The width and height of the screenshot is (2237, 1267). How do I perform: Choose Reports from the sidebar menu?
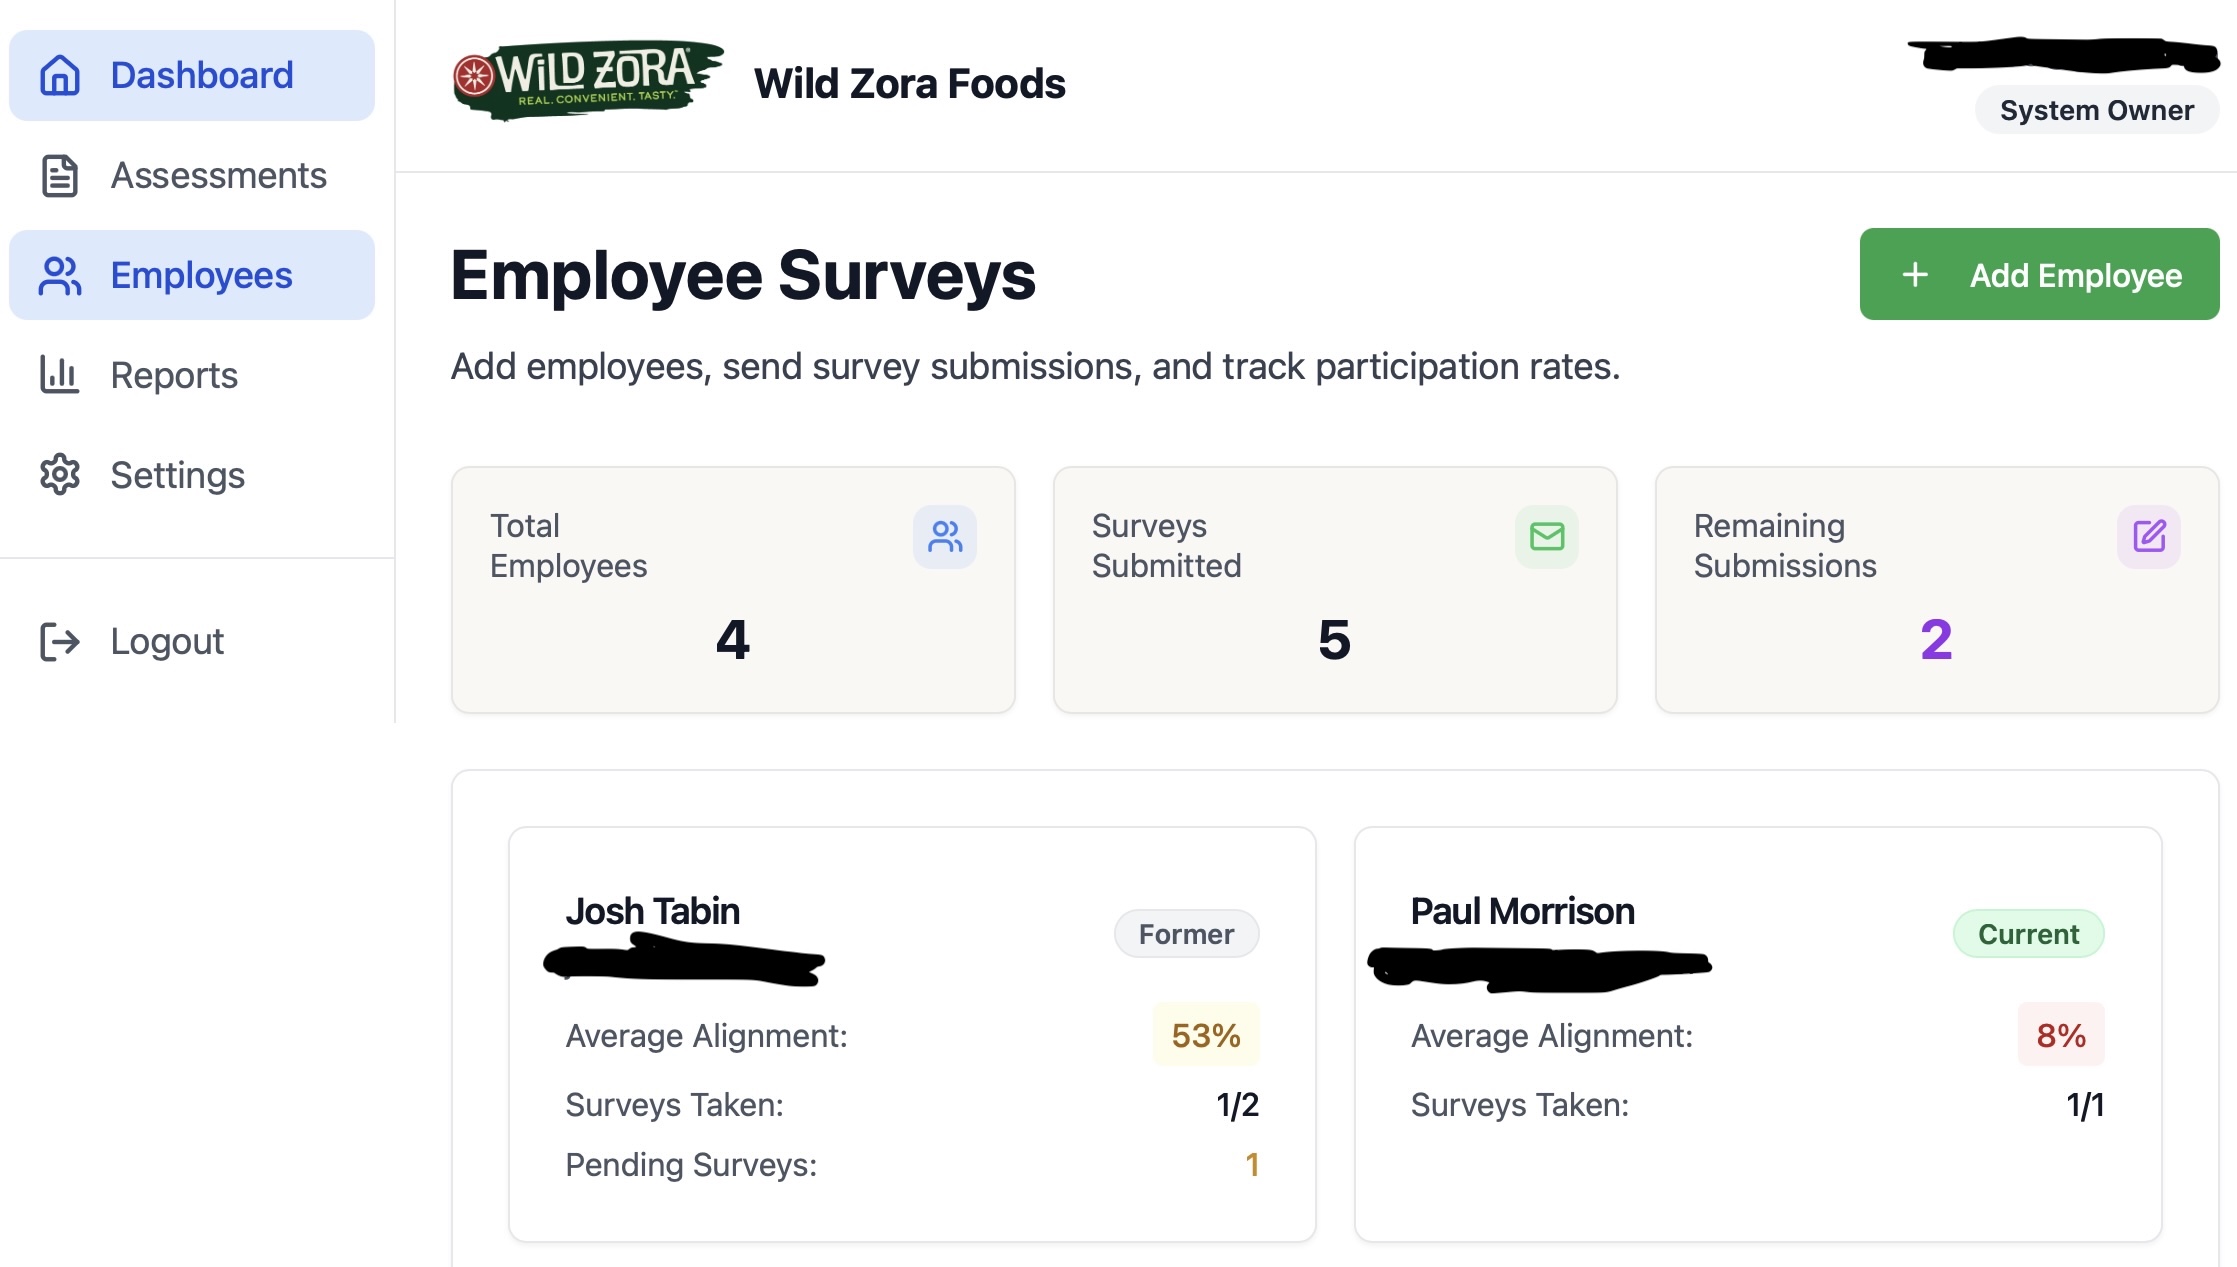click(x=173, y=375)
